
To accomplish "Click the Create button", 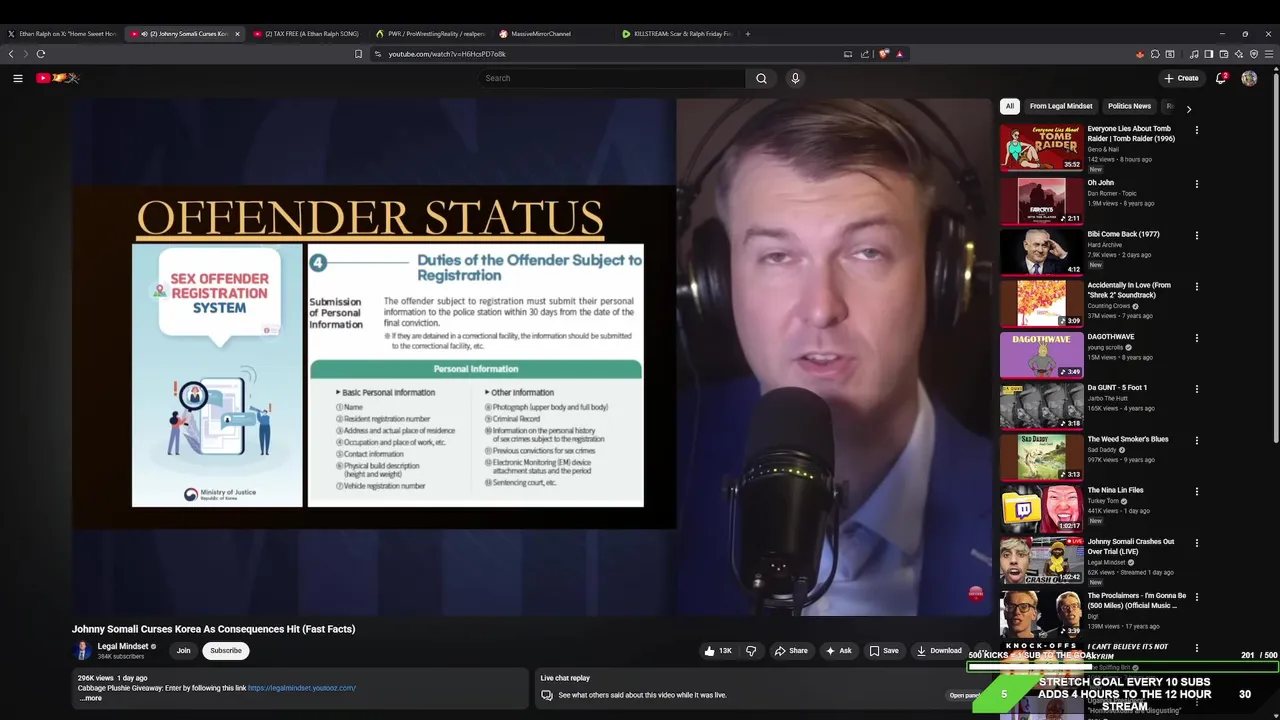I will pos(1181,78).
